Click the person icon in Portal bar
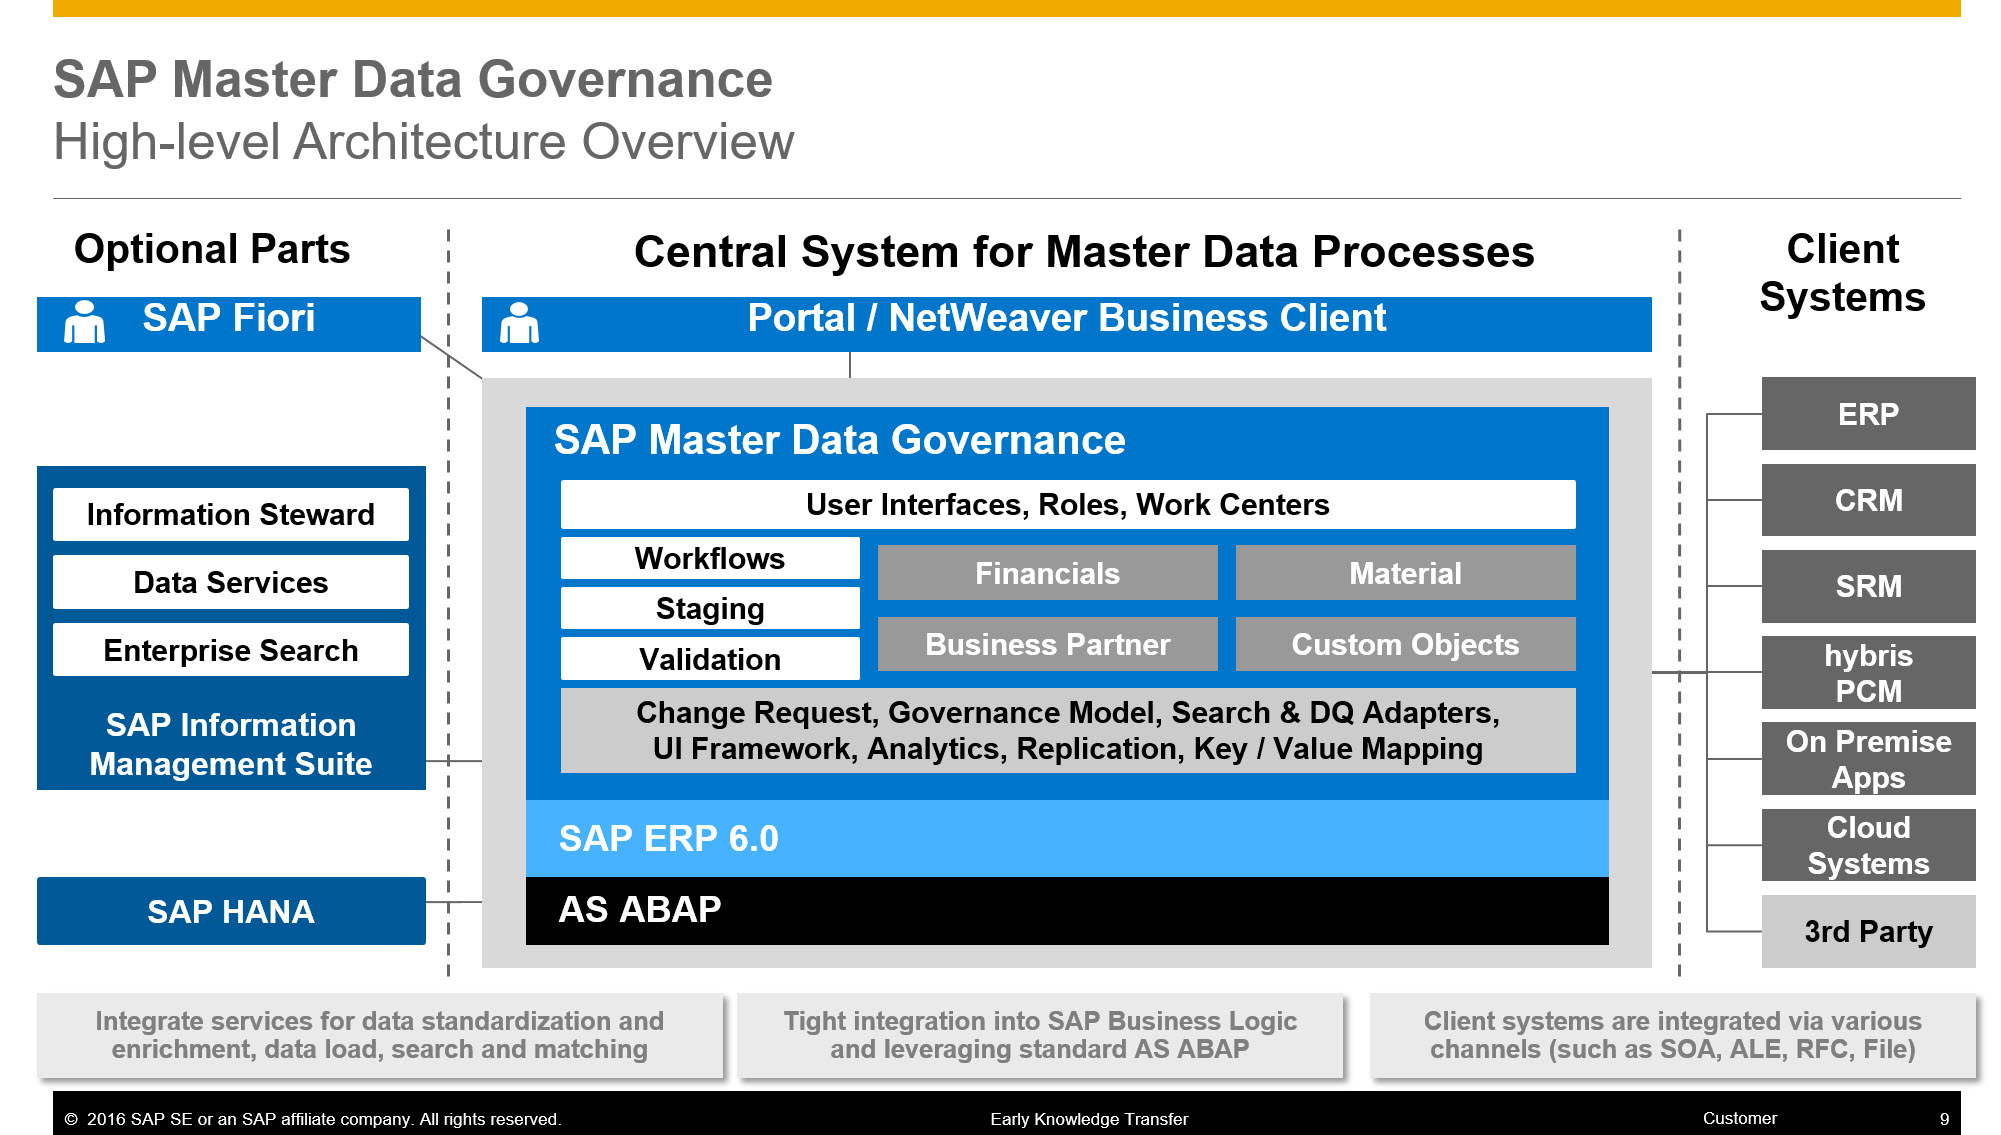This screenshot has height=1135, width=2001. [x=519, y=323]
